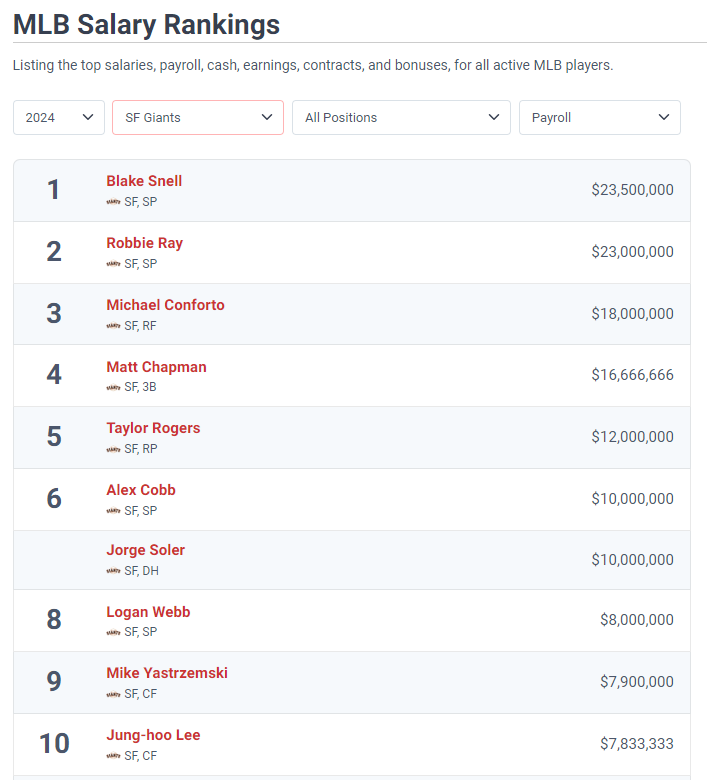Click Giants team logo under Matt Chapman
This screenshot has height=780, width=707.
tap(113, 388)
